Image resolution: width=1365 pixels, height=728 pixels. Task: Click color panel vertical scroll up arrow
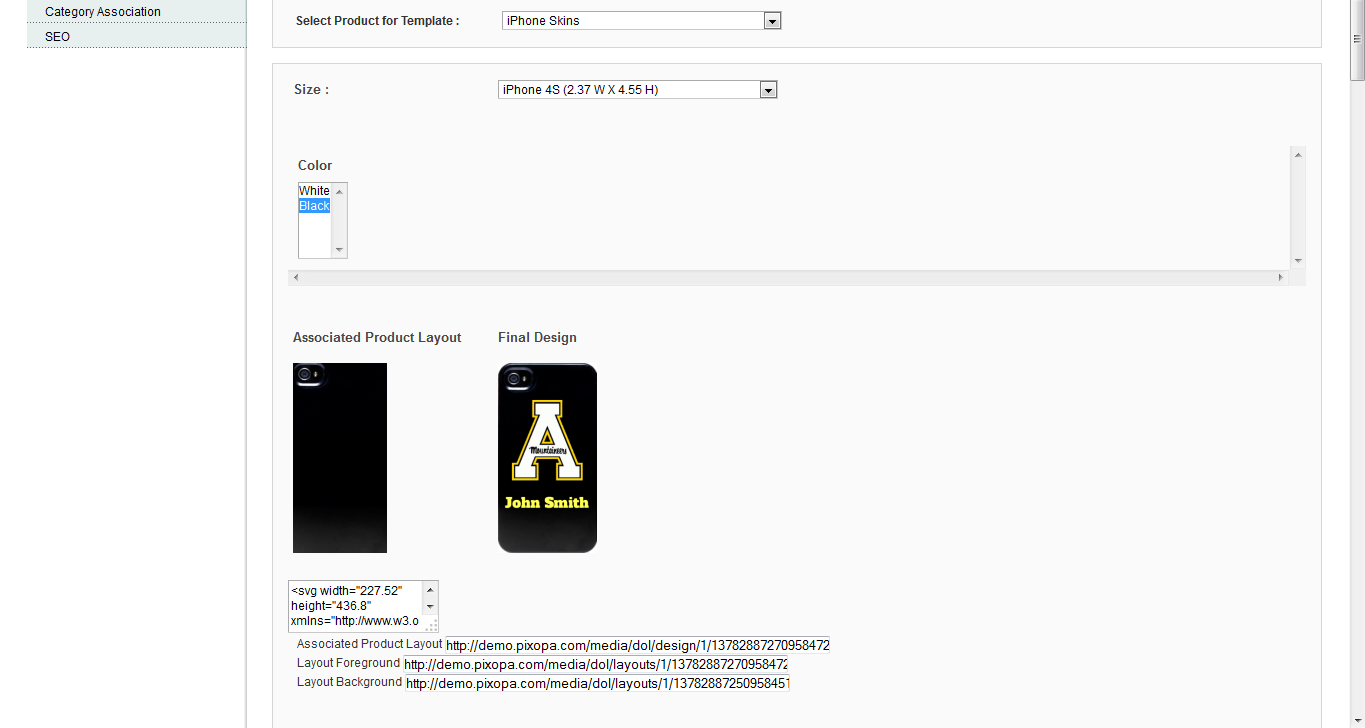click(1298, 154)
